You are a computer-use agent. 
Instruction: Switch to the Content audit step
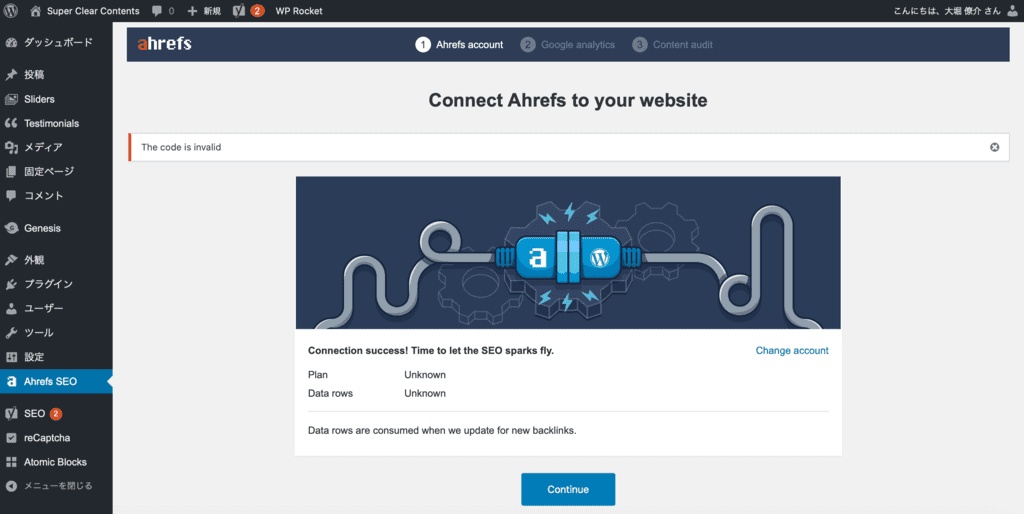[x=673, y=45]
